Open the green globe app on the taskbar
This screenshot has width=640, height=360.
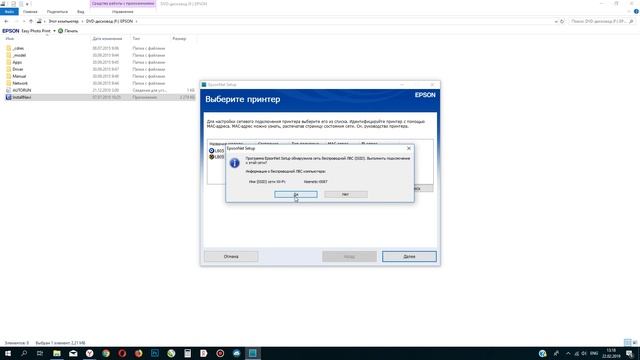pyautogui.click(x=171, y=353)
